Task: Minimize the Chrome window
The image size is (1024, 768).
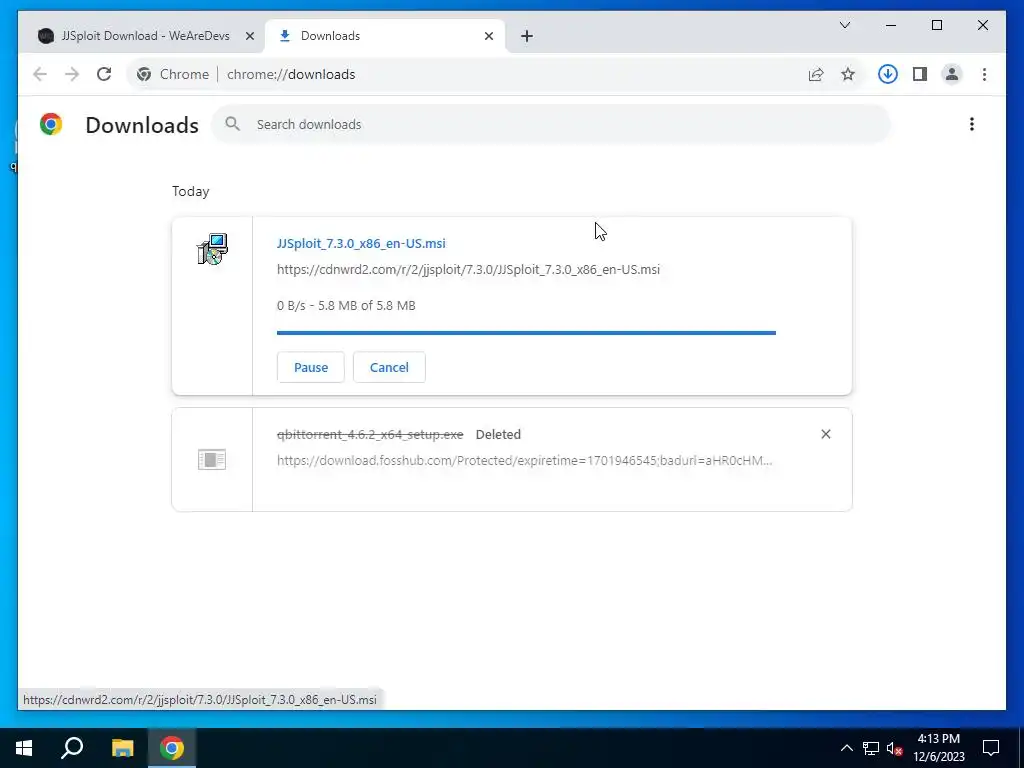Action: pos(891,25)
